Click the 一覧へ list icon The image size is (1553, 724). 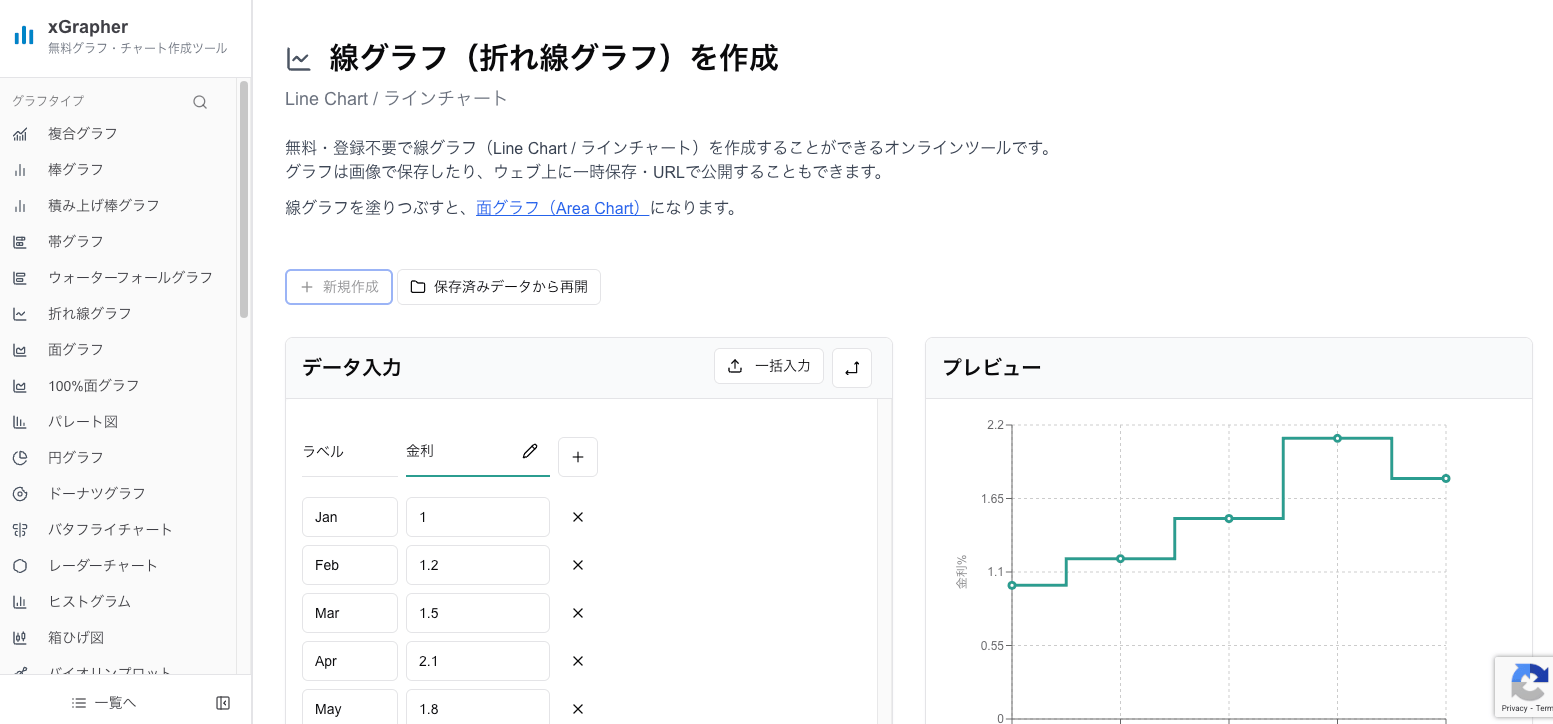pos(79,702)
